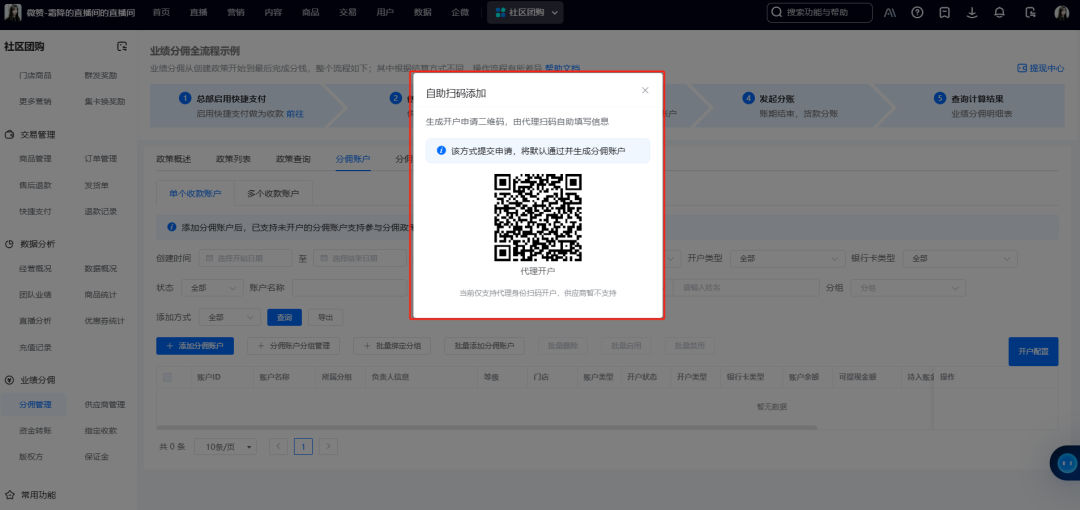The image size is (1080, 510).
Task: Switch to 政策概述 tab
Action: coord(174,159)
